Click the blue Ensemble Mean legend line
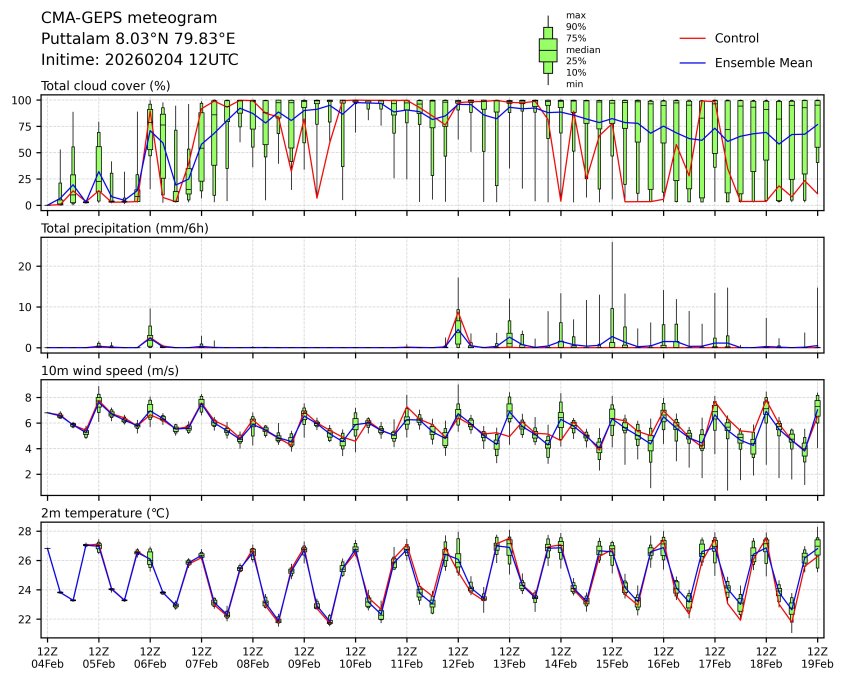 [693, 63]
